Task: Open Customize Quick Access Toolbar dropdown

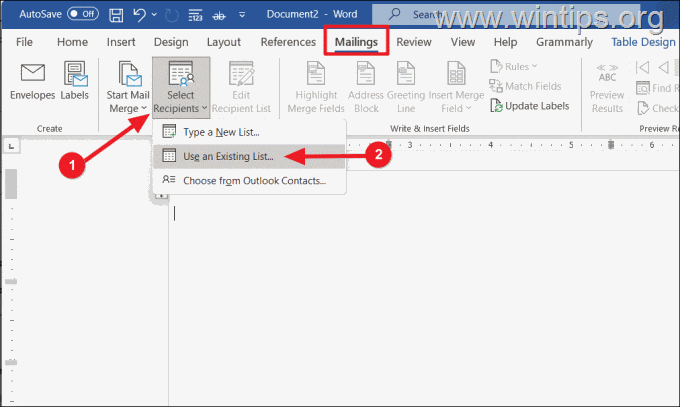Action: click(x=242, y=15)
